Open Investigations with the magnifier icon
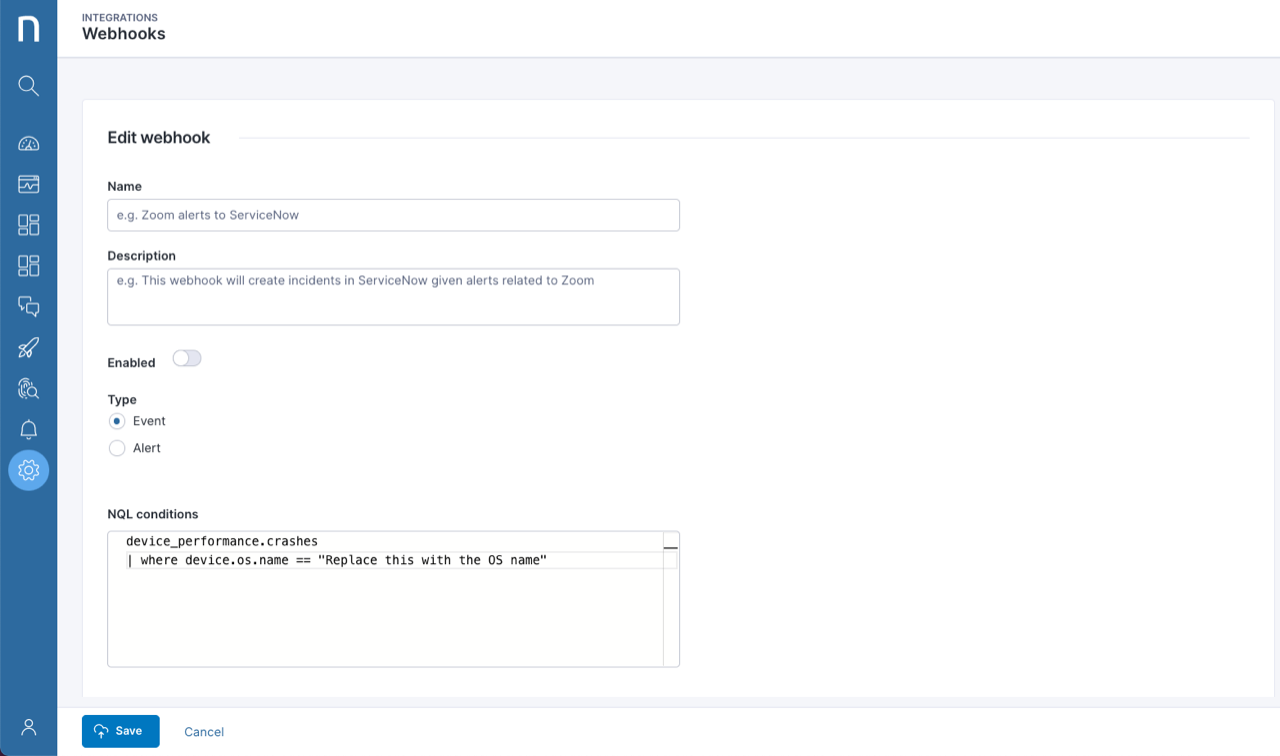 pyautogui.click(x=28, y=388)
